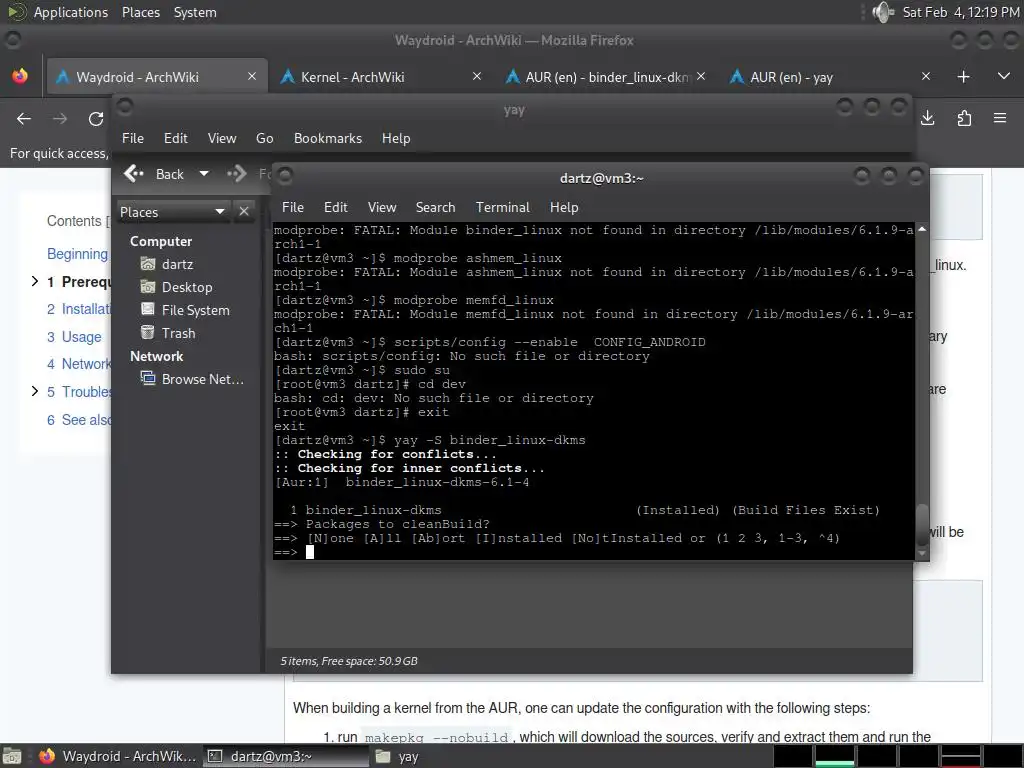Screen dimensions: 1024x768
Task: Open Firefox hamburger application menu
Action: (x=1000, y=118)
